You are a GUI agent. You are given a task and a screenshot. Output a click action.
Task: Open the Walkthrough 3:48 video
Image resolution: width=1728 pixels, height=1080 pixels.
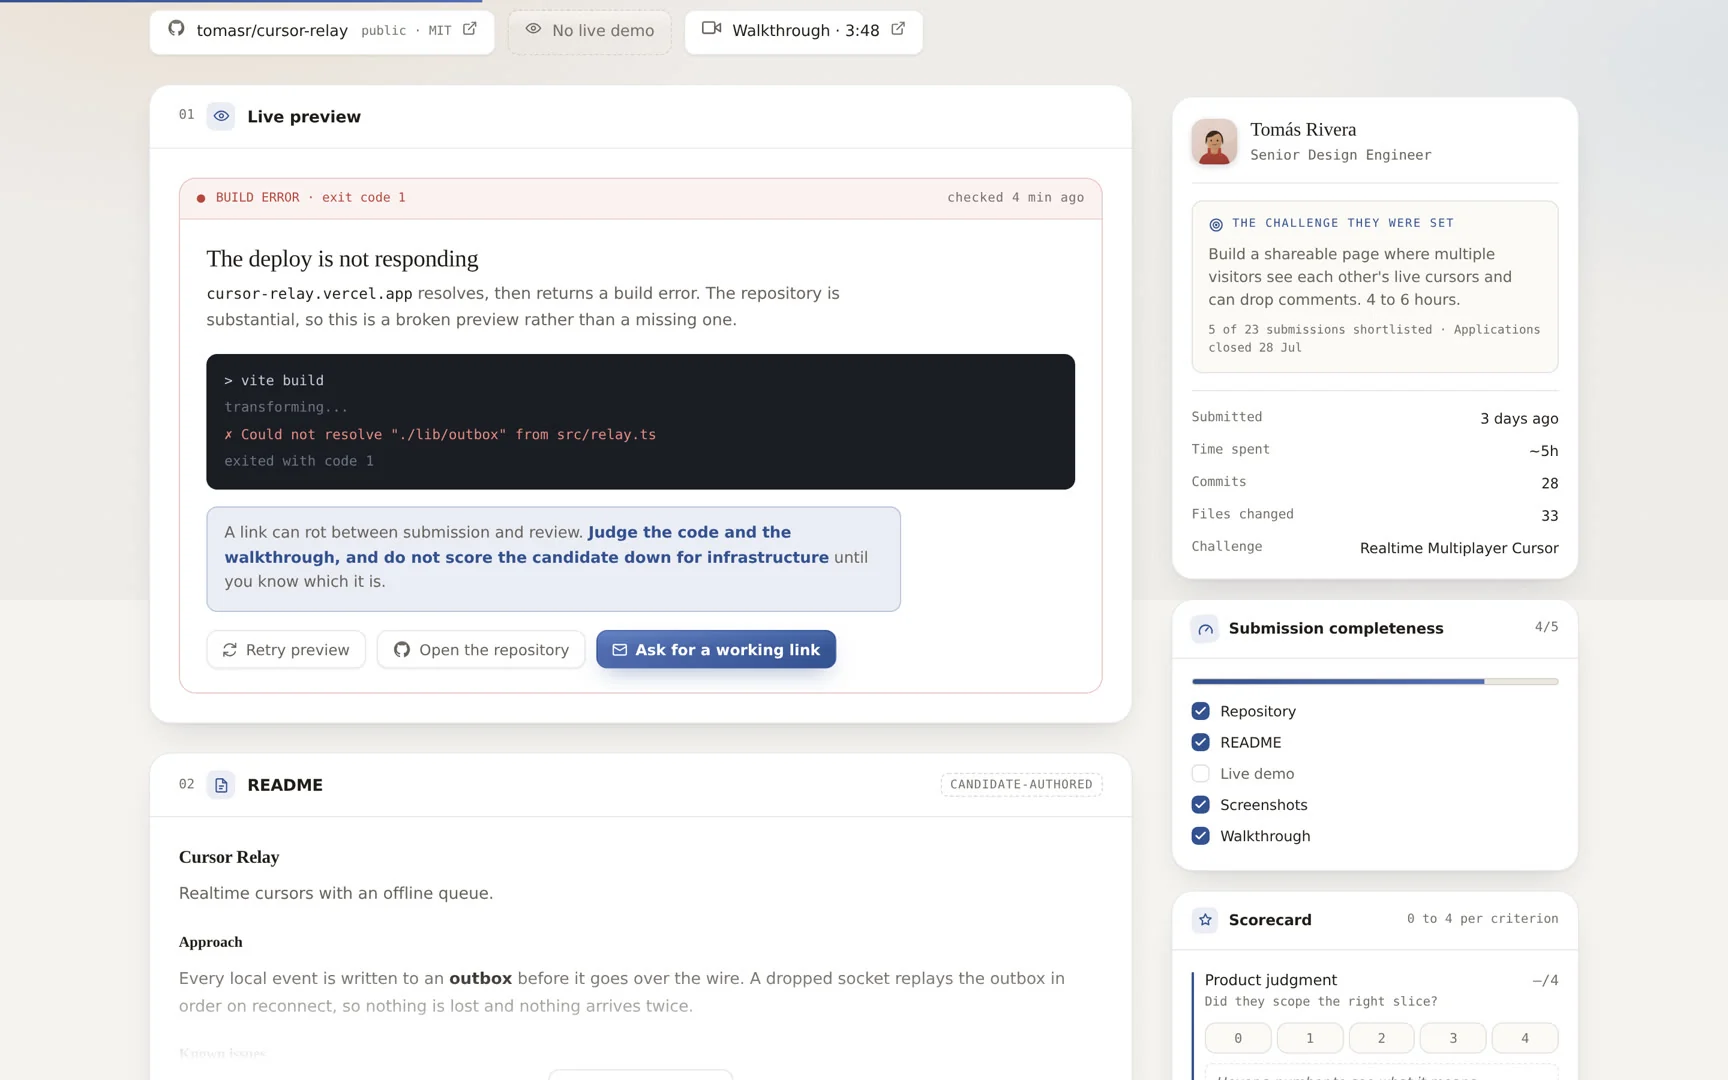coord(803,31)
